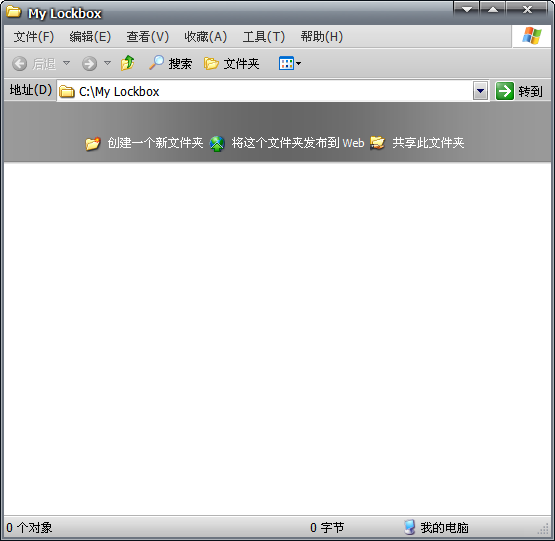This screenshot has height=541, width=555.
Task: Click the folder icon in address bar
Action: point(67,91)
